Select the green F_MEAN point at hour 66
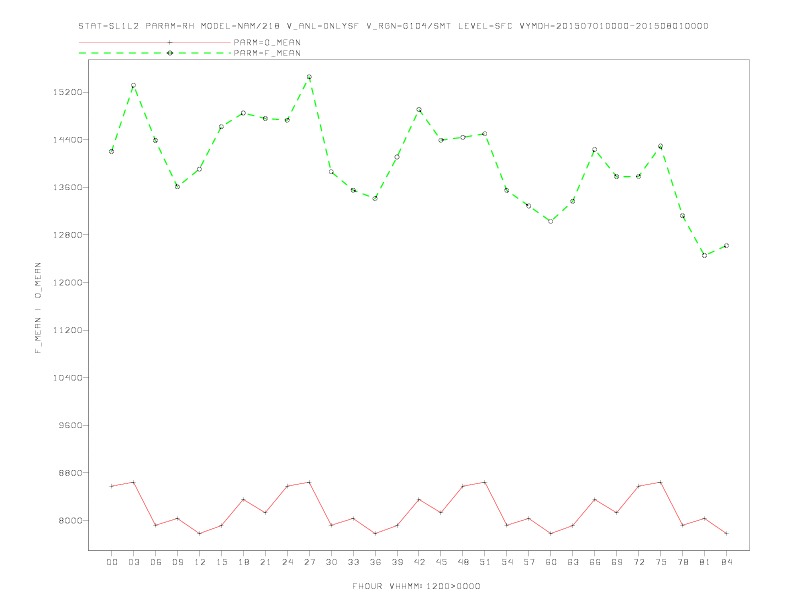Image resolution: width=792 pixels, height=612 pixels. tap(595, 150)
